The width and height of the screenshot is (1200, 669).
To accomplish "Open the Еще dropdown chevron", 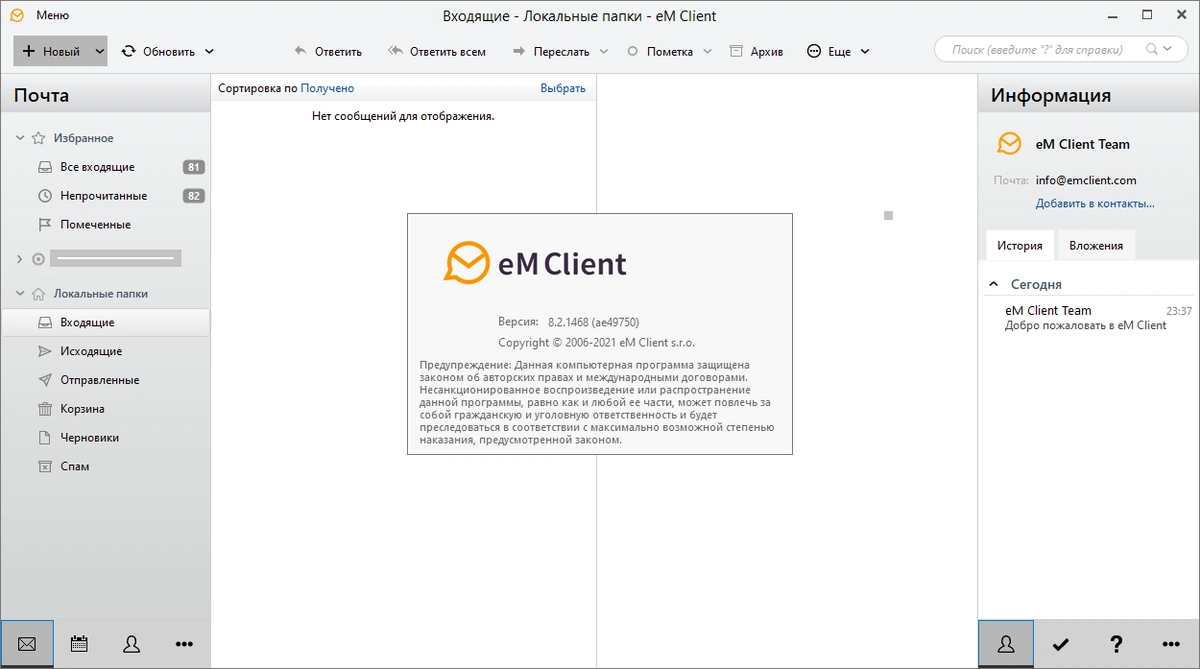I will [865, 51].
